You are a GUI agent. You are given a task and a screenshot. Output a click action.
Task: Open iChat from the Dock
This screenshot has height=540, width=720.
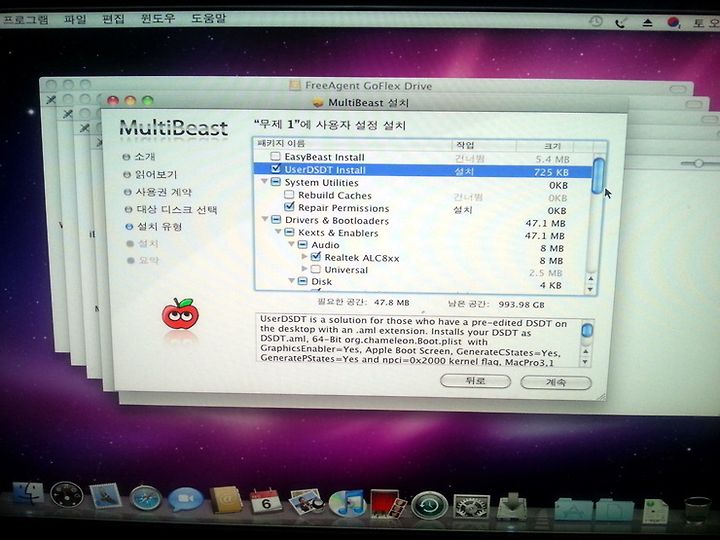point(186,499)
